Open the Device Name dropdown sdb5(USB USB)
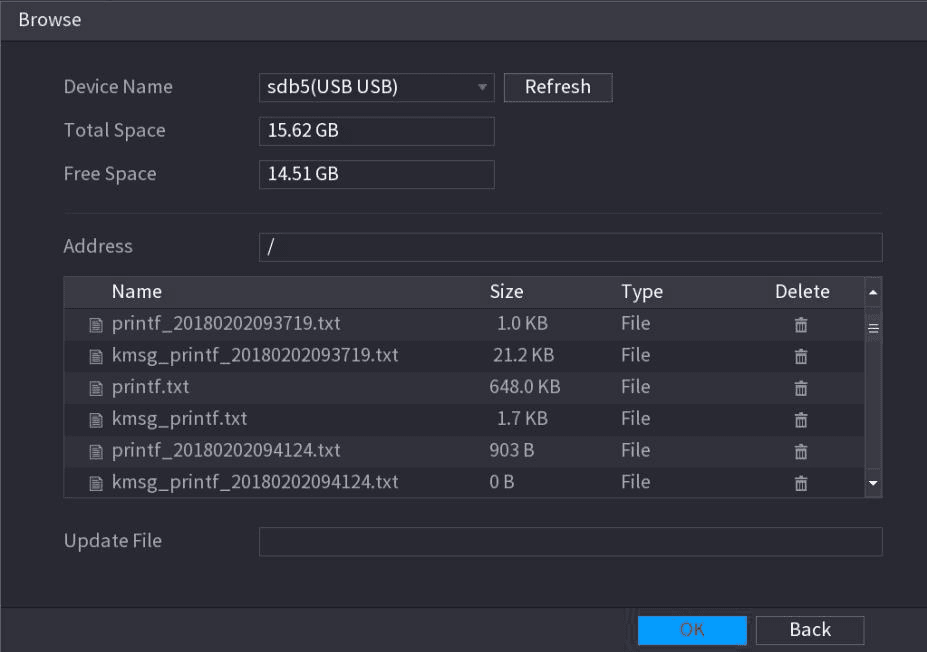The width and height of the screenshot is (927, 652). [x=377, y=87]
